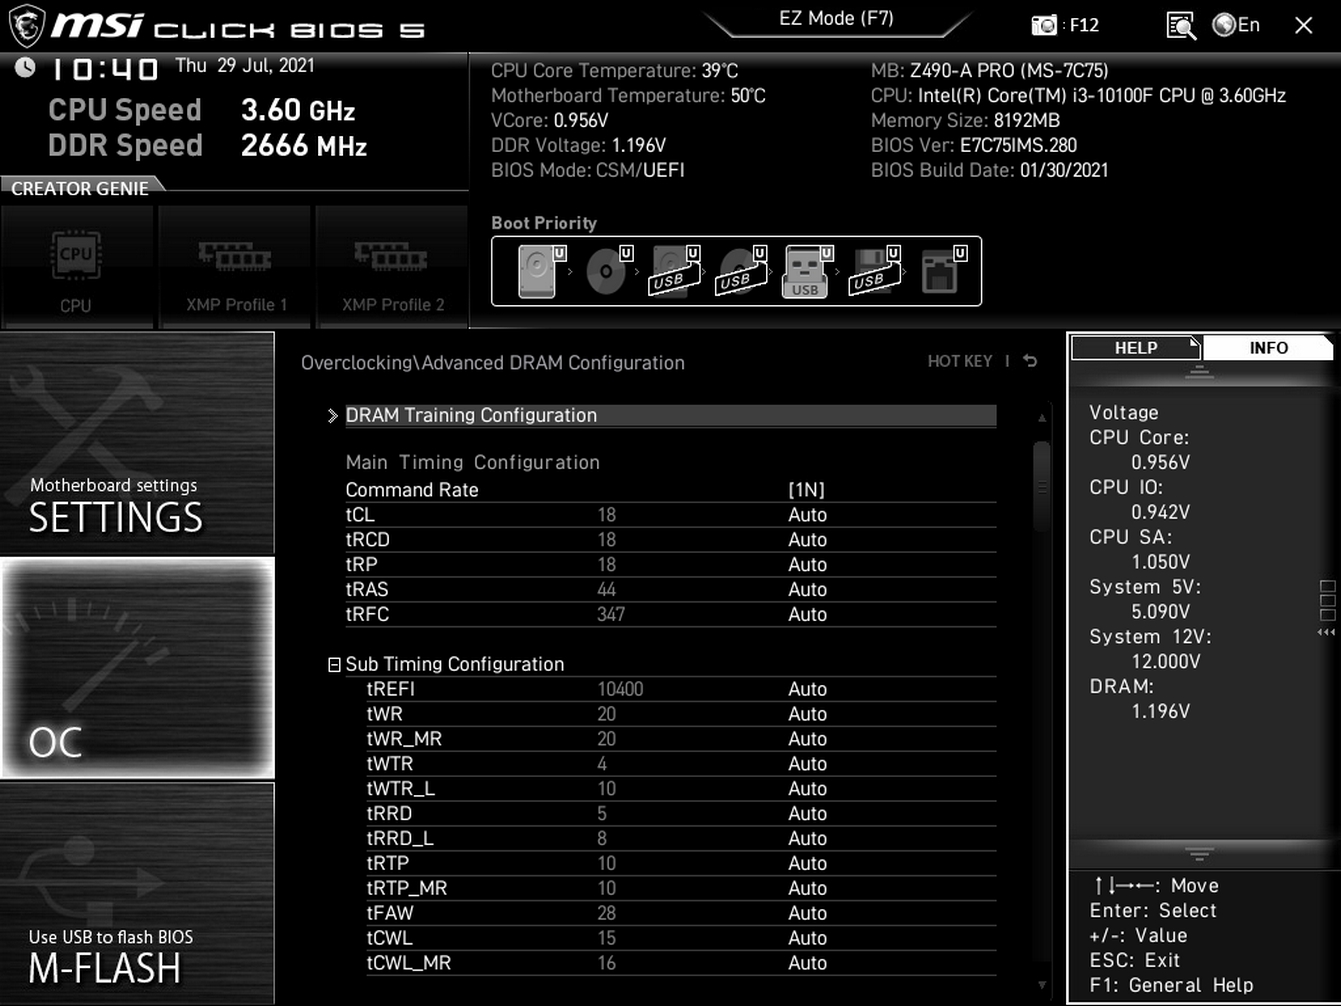Click the scroll down arrow of settings list
The width and height of the screenshot is (1341, 1006).
tap(1042, 985)
